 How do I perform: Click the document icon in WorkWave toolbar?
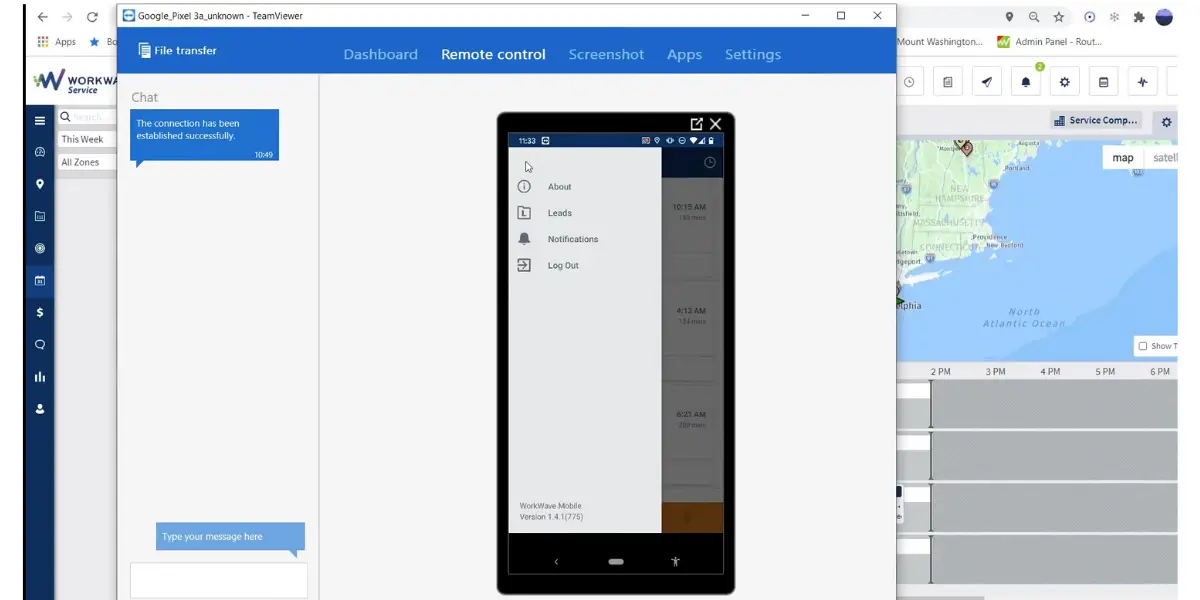[948, 82]
